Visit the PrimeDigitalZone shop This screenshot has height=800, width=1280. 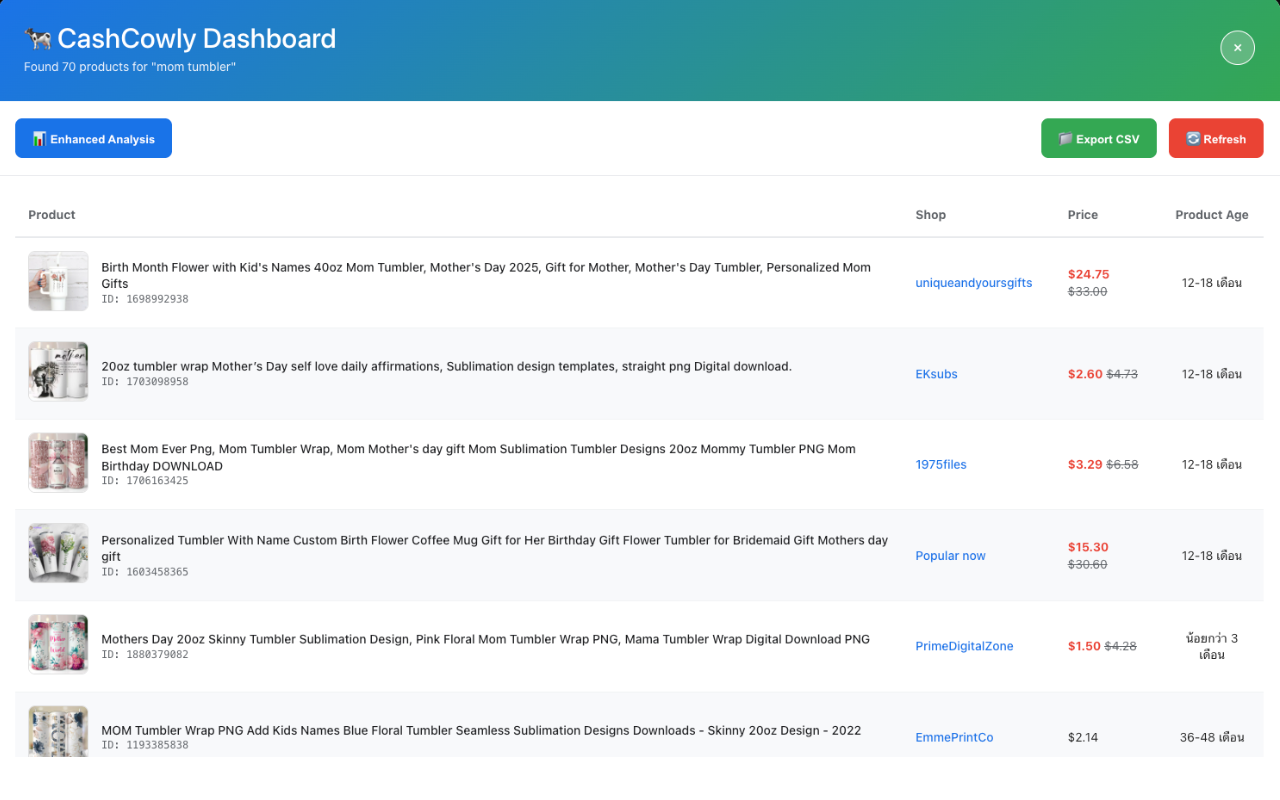coord(964,647)
